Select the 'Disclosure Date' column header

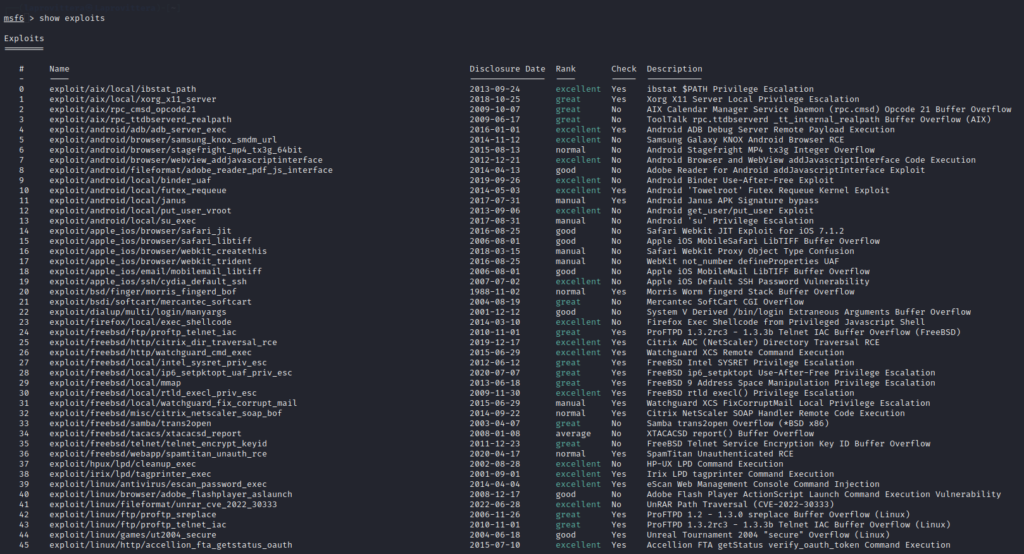tap(507, 69)
